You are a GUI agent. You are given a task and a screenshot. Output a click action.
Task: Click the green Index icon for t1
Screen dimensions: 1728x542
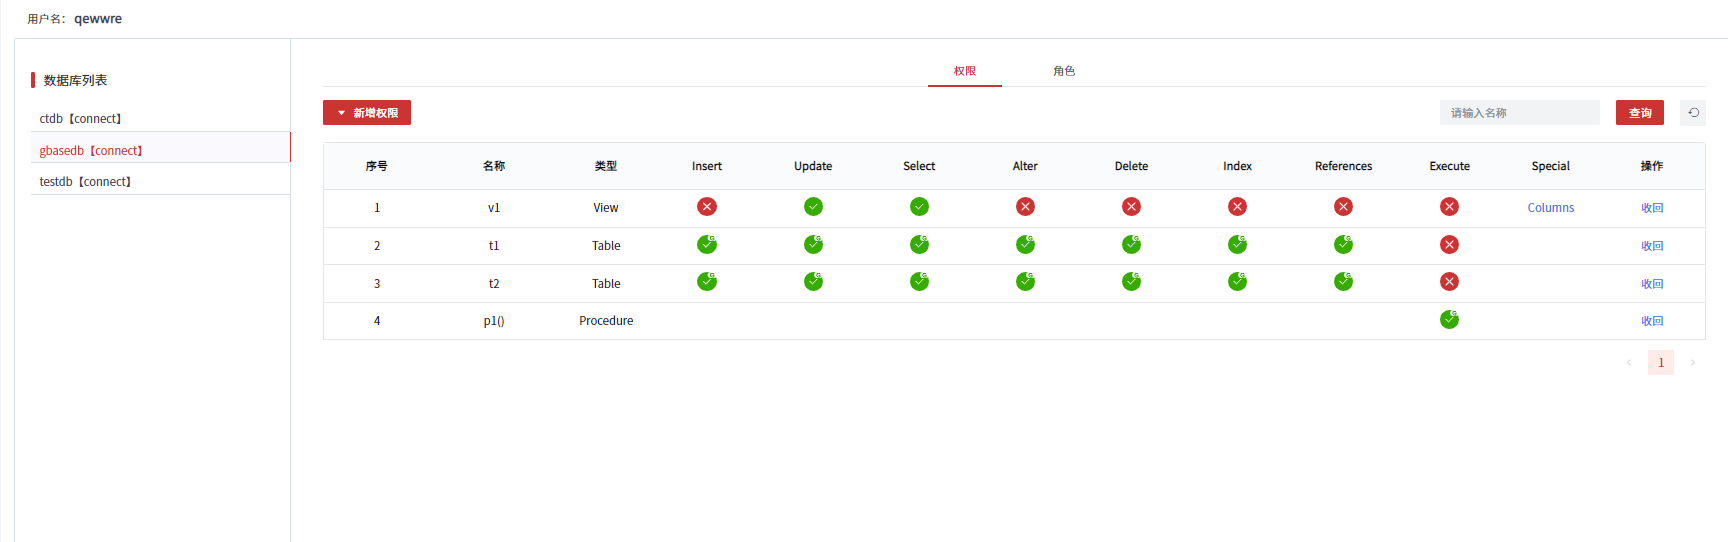coord(1237,245)
